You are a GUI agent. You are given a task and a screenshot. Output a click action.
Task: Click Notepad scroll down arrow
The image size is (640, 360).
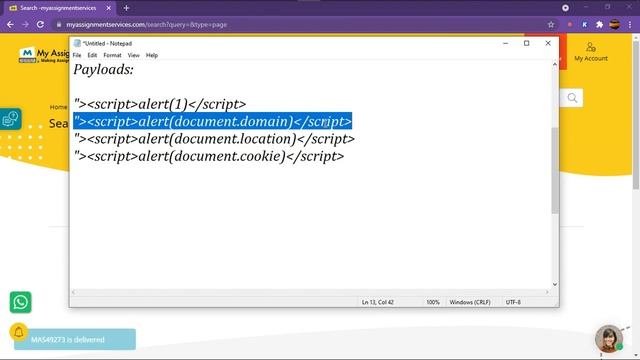(555, 284)
